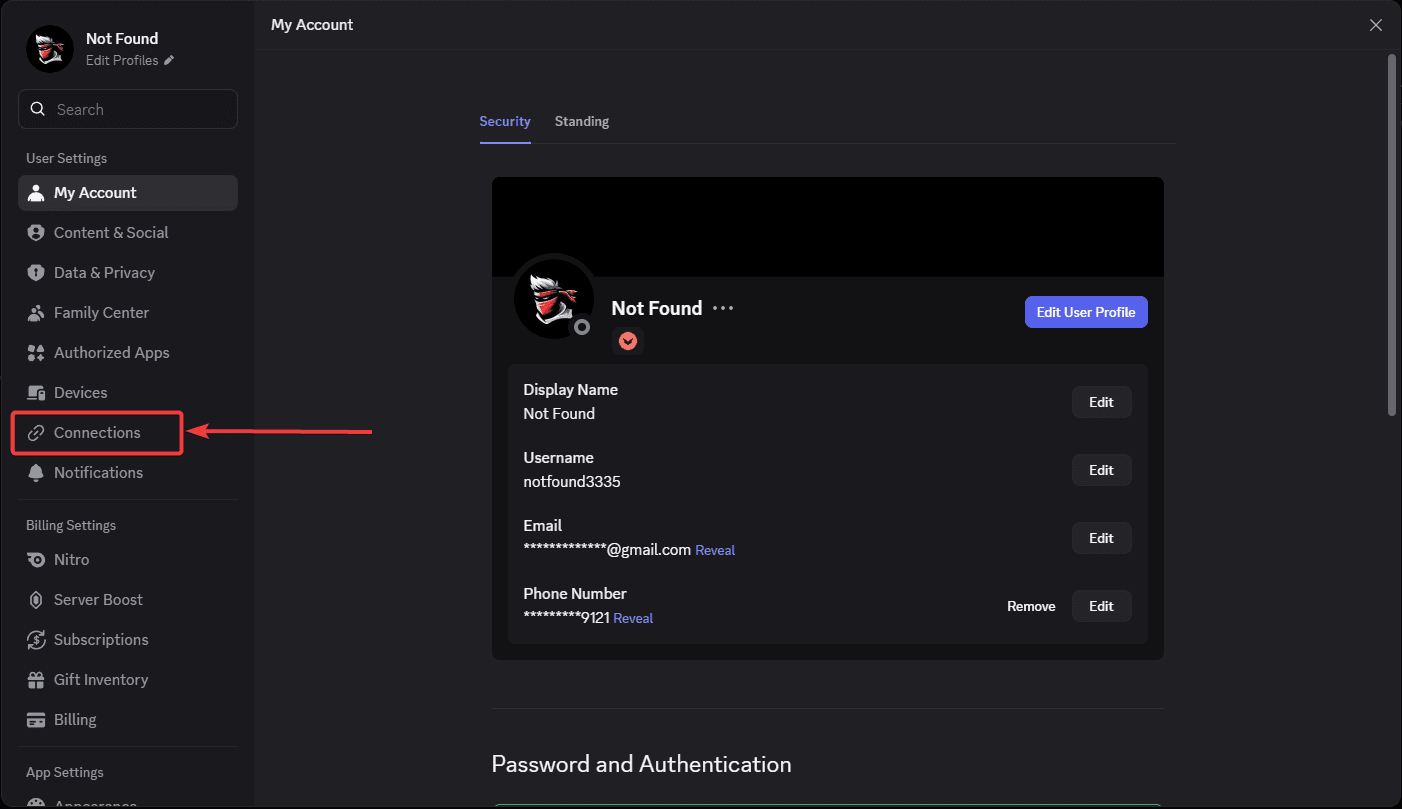This screenshot has height=809, width=1402.
Task: Edit the Username field
Action: click(1101, 470)
